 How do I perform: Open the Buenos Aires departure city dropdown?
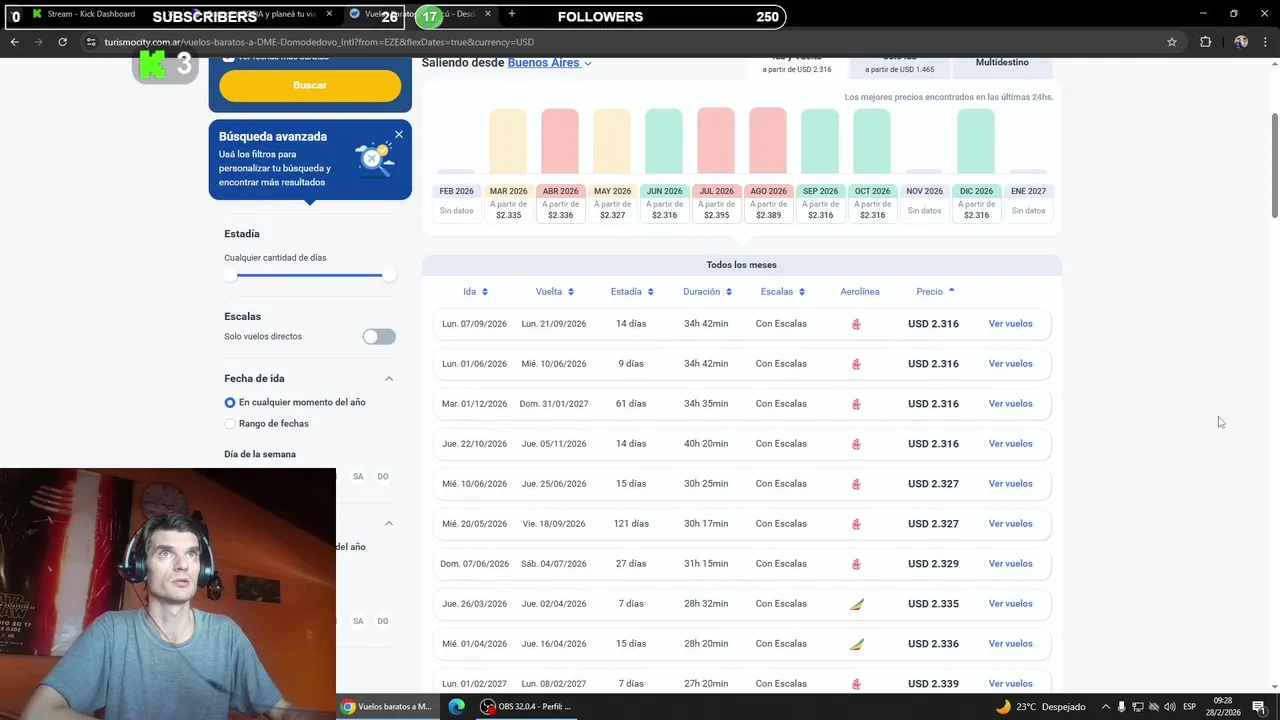pyautogui.click(x=549, y=63)
